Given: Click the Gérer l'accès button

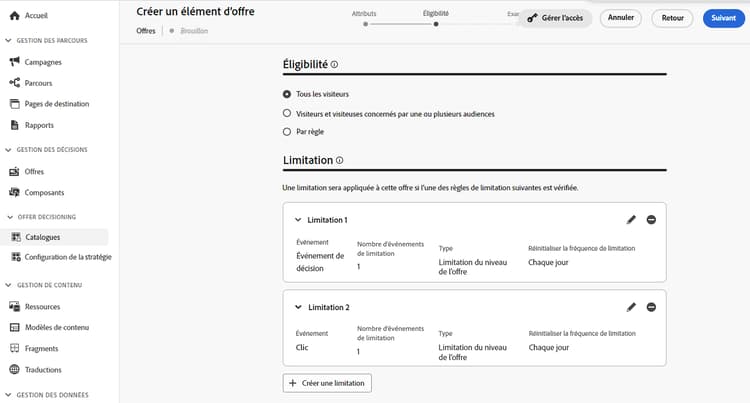Looking at the screenshot, I should (x=555, y=18).
